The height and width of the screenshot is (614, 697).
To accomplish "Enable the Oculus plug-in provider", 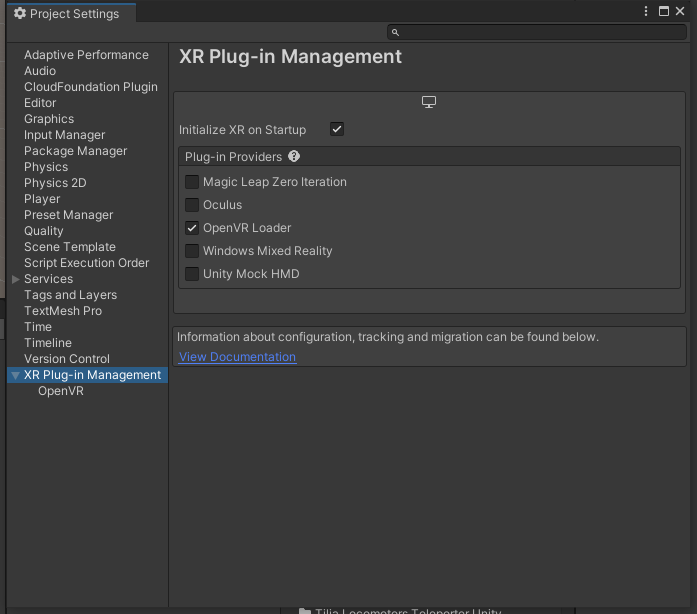I will [x=192, y=205].
